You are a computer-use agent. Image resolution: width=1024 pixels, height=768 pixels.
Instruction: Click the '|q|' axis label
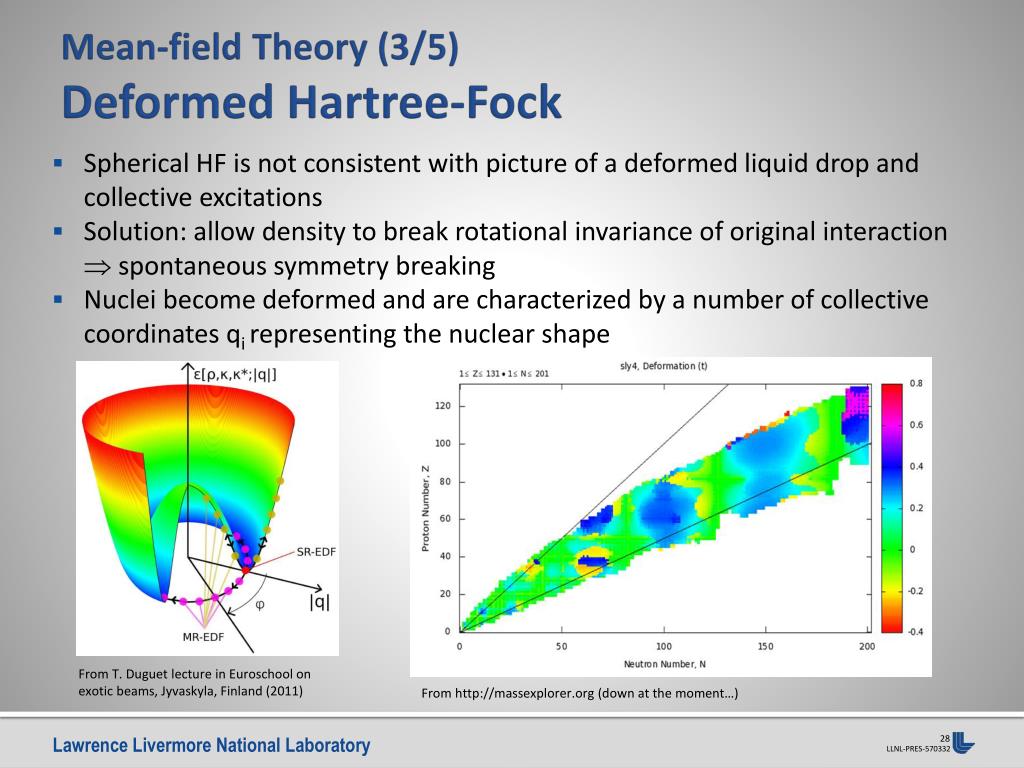319,601
